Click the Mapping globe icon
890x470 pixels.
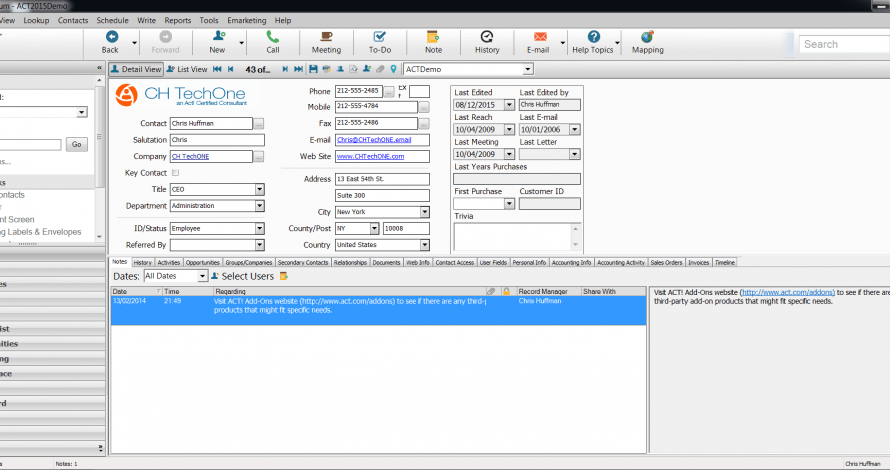pos(648,37)
